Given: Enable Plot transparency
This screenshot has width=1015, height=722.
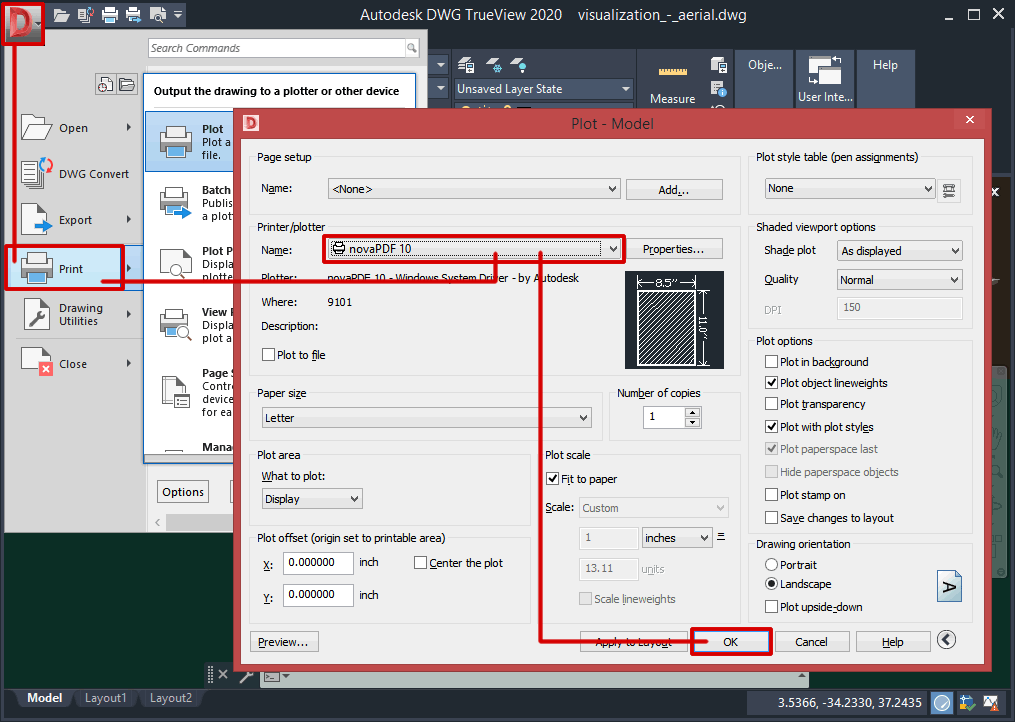Looking at the screenshot, I should tap(771, 403).
